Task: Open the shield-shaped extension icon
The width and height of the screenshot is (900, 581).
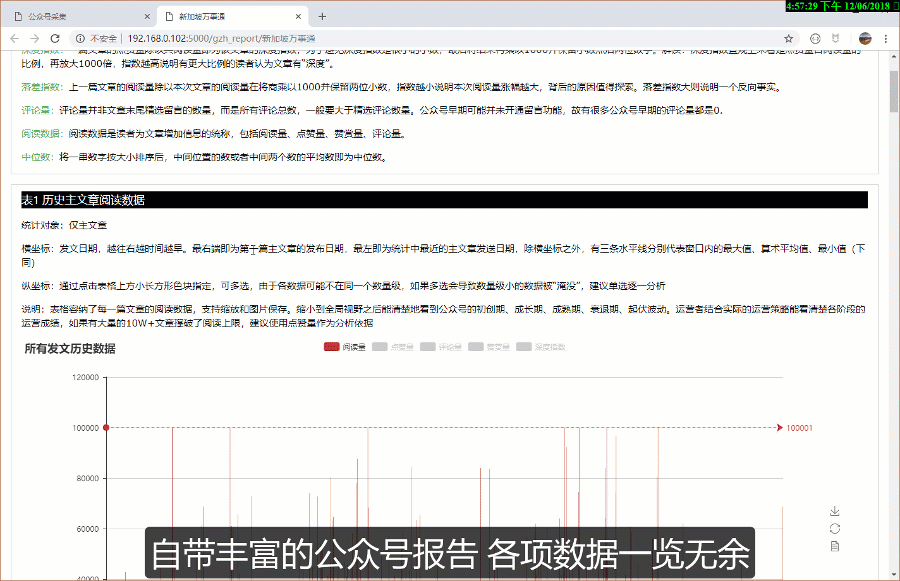Action: coord(836,38)
